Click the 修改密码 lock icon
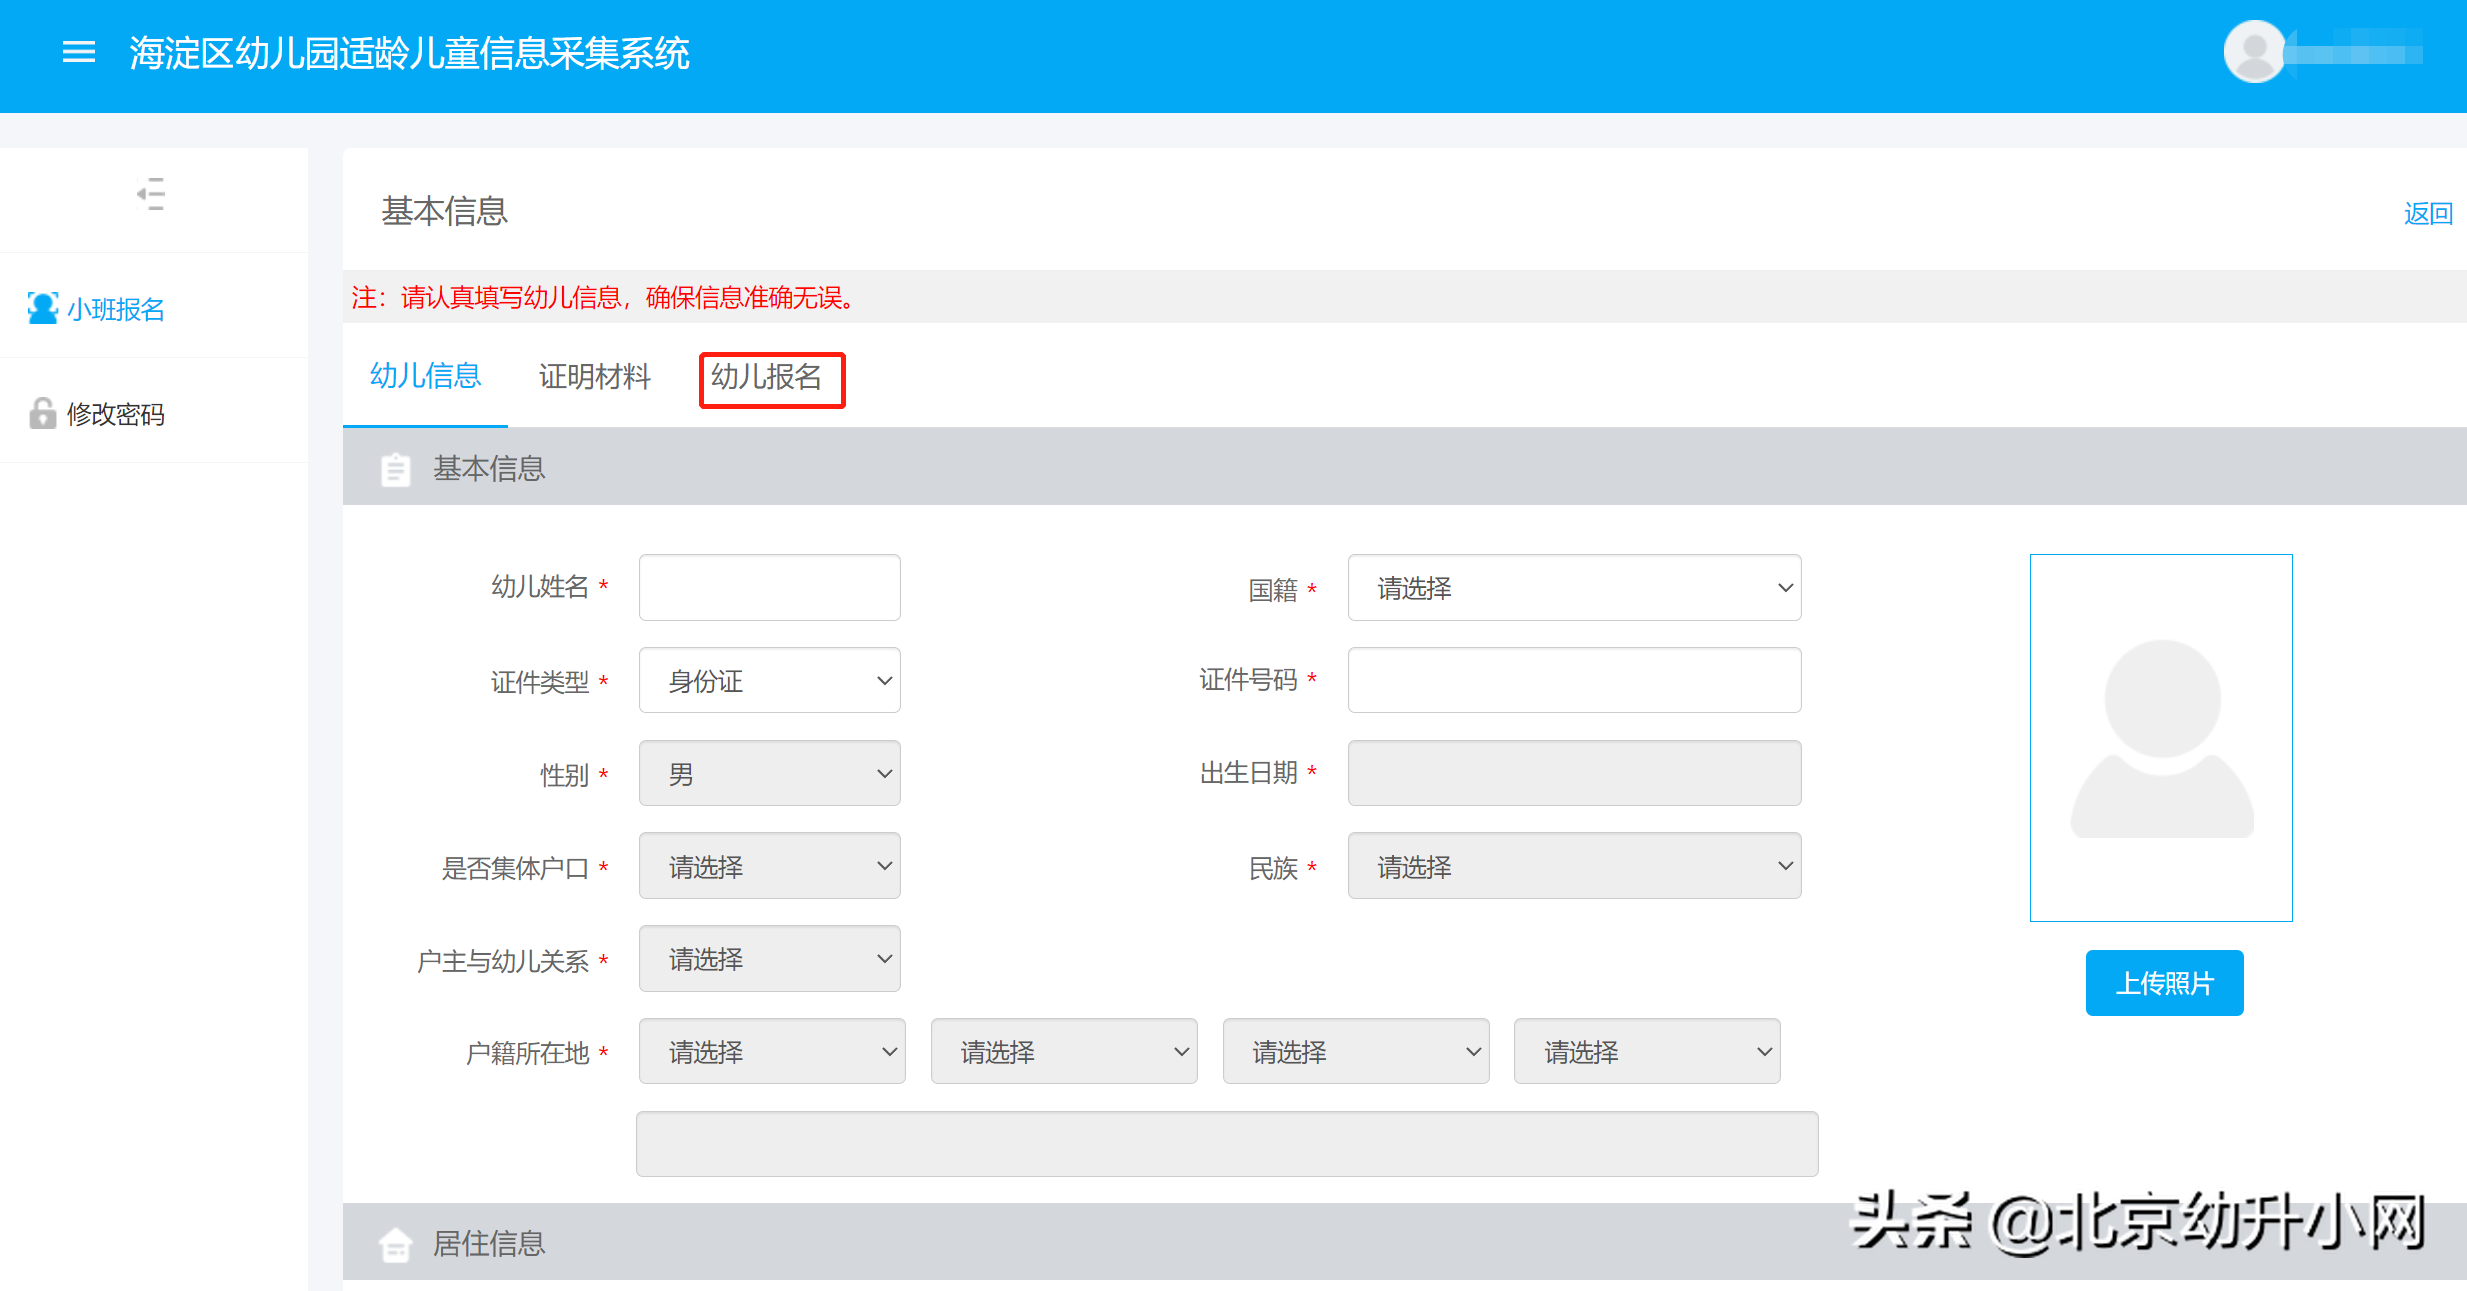 point(42,413)
